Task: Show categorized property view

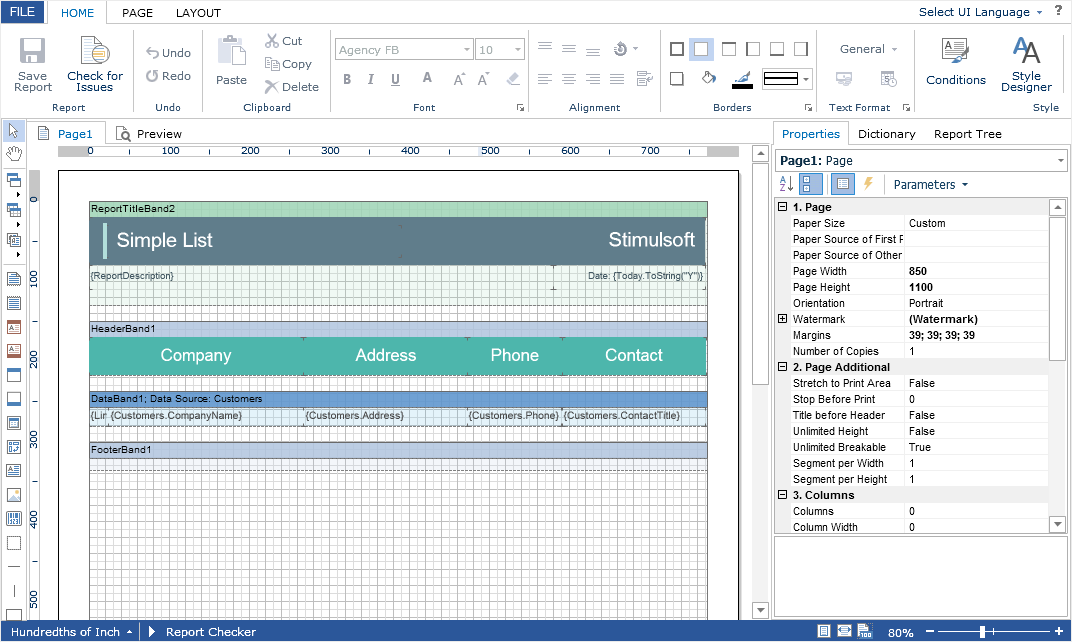Action: click(809, 184)
